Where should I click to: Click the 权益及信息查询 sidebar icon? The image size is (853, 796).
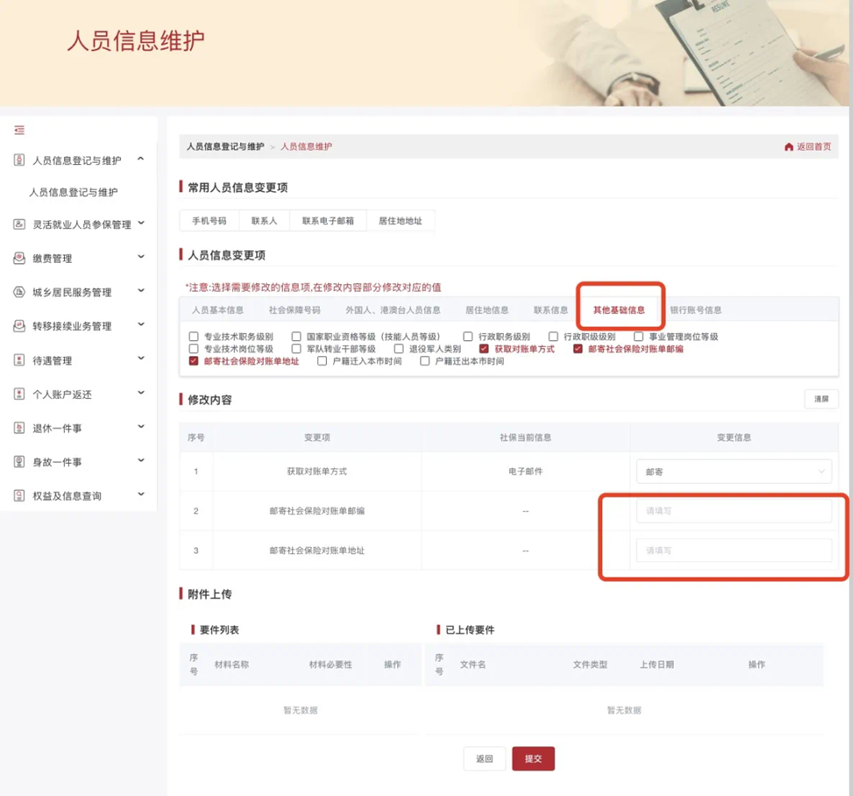coord(19,496)
